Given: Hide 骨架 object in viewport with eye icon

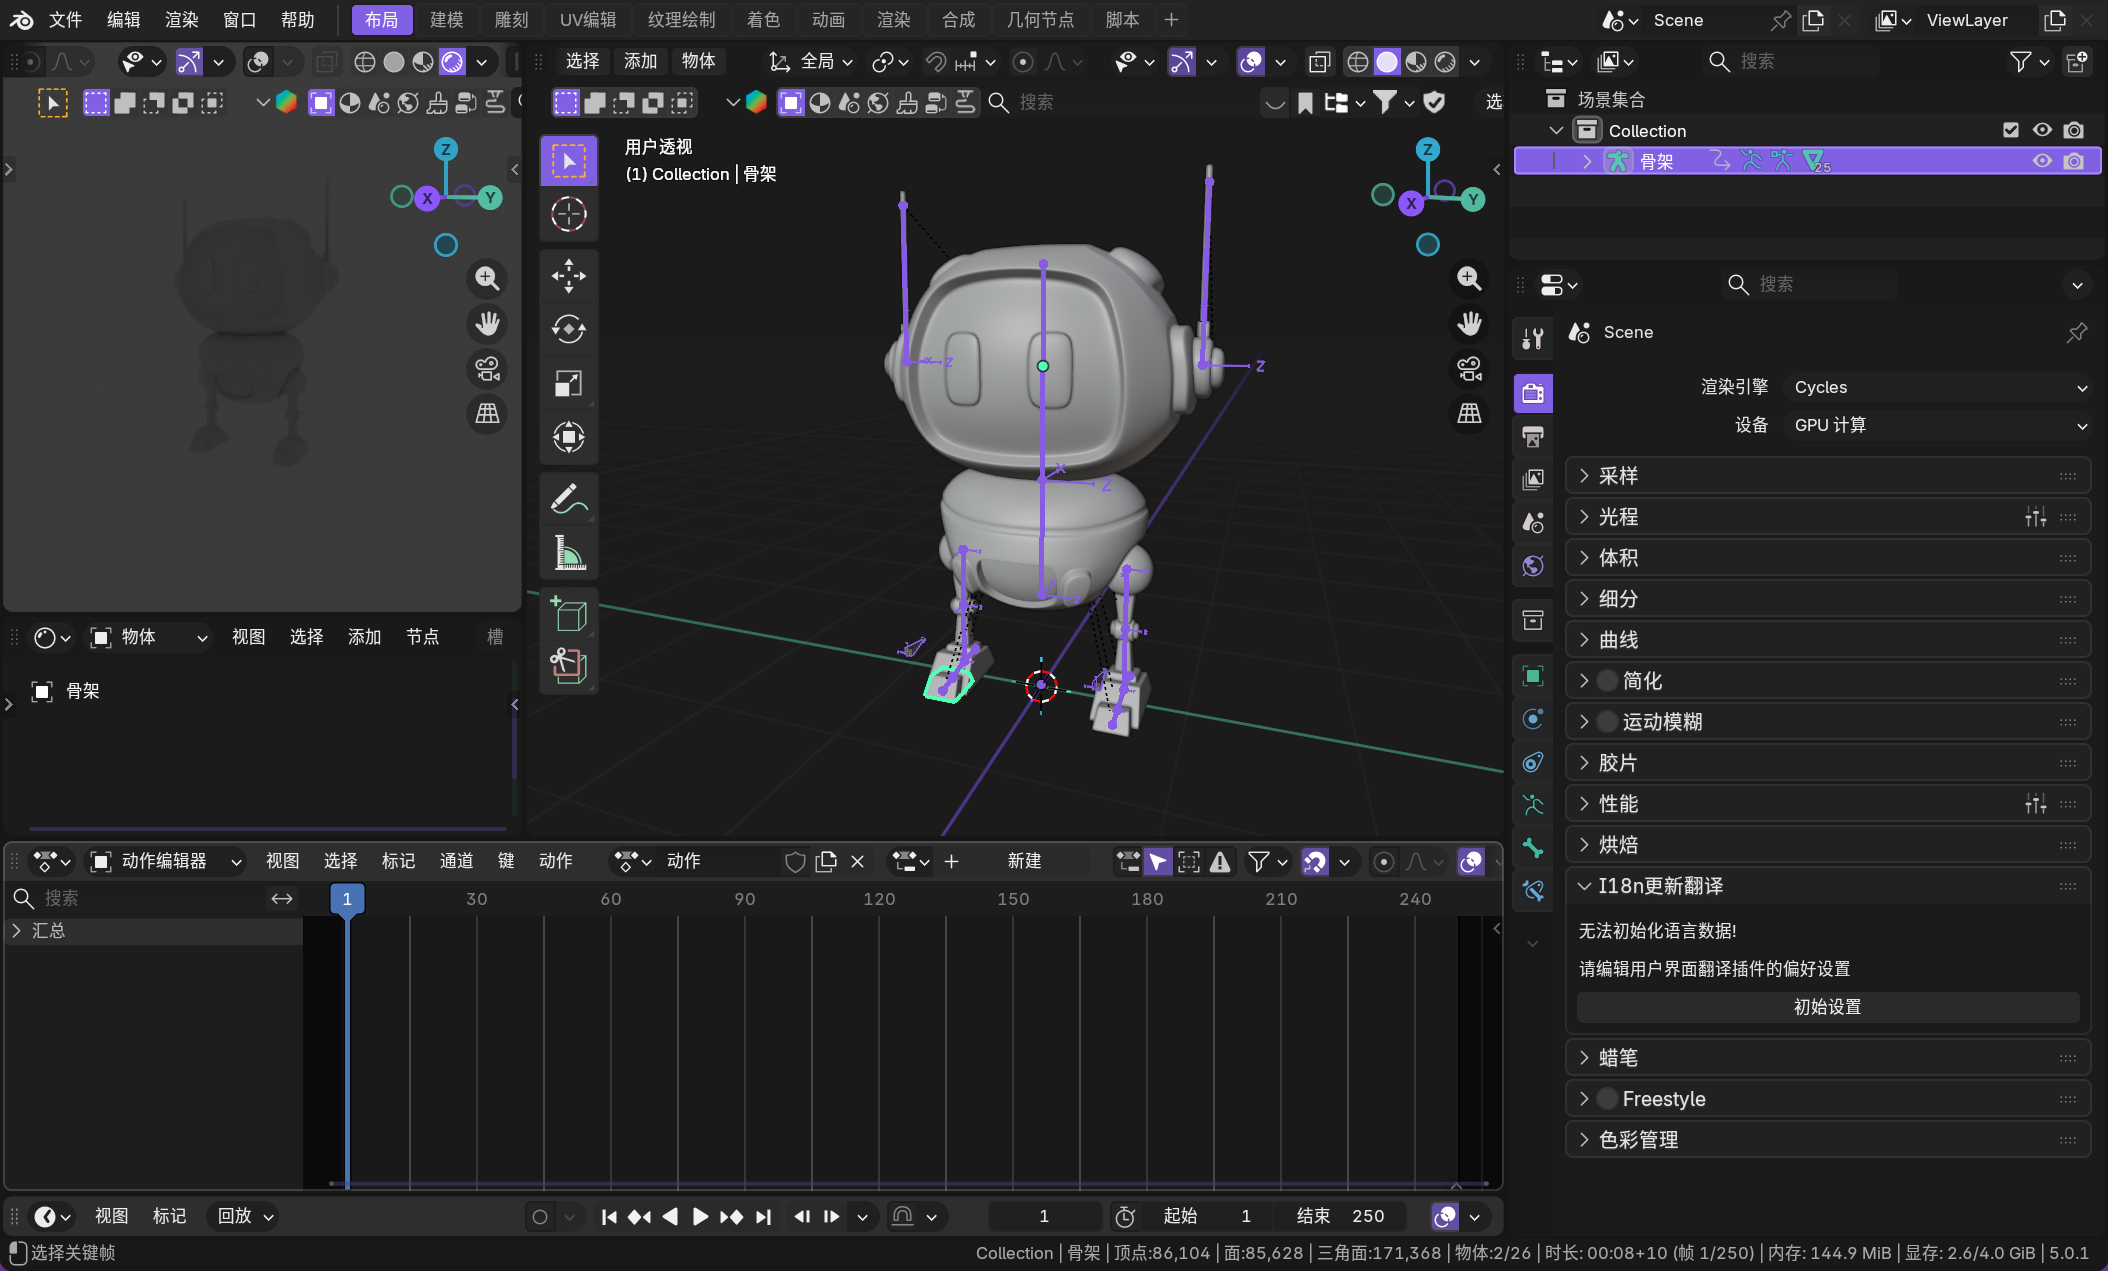Looking at the screenshot, I should point(2041,161).
